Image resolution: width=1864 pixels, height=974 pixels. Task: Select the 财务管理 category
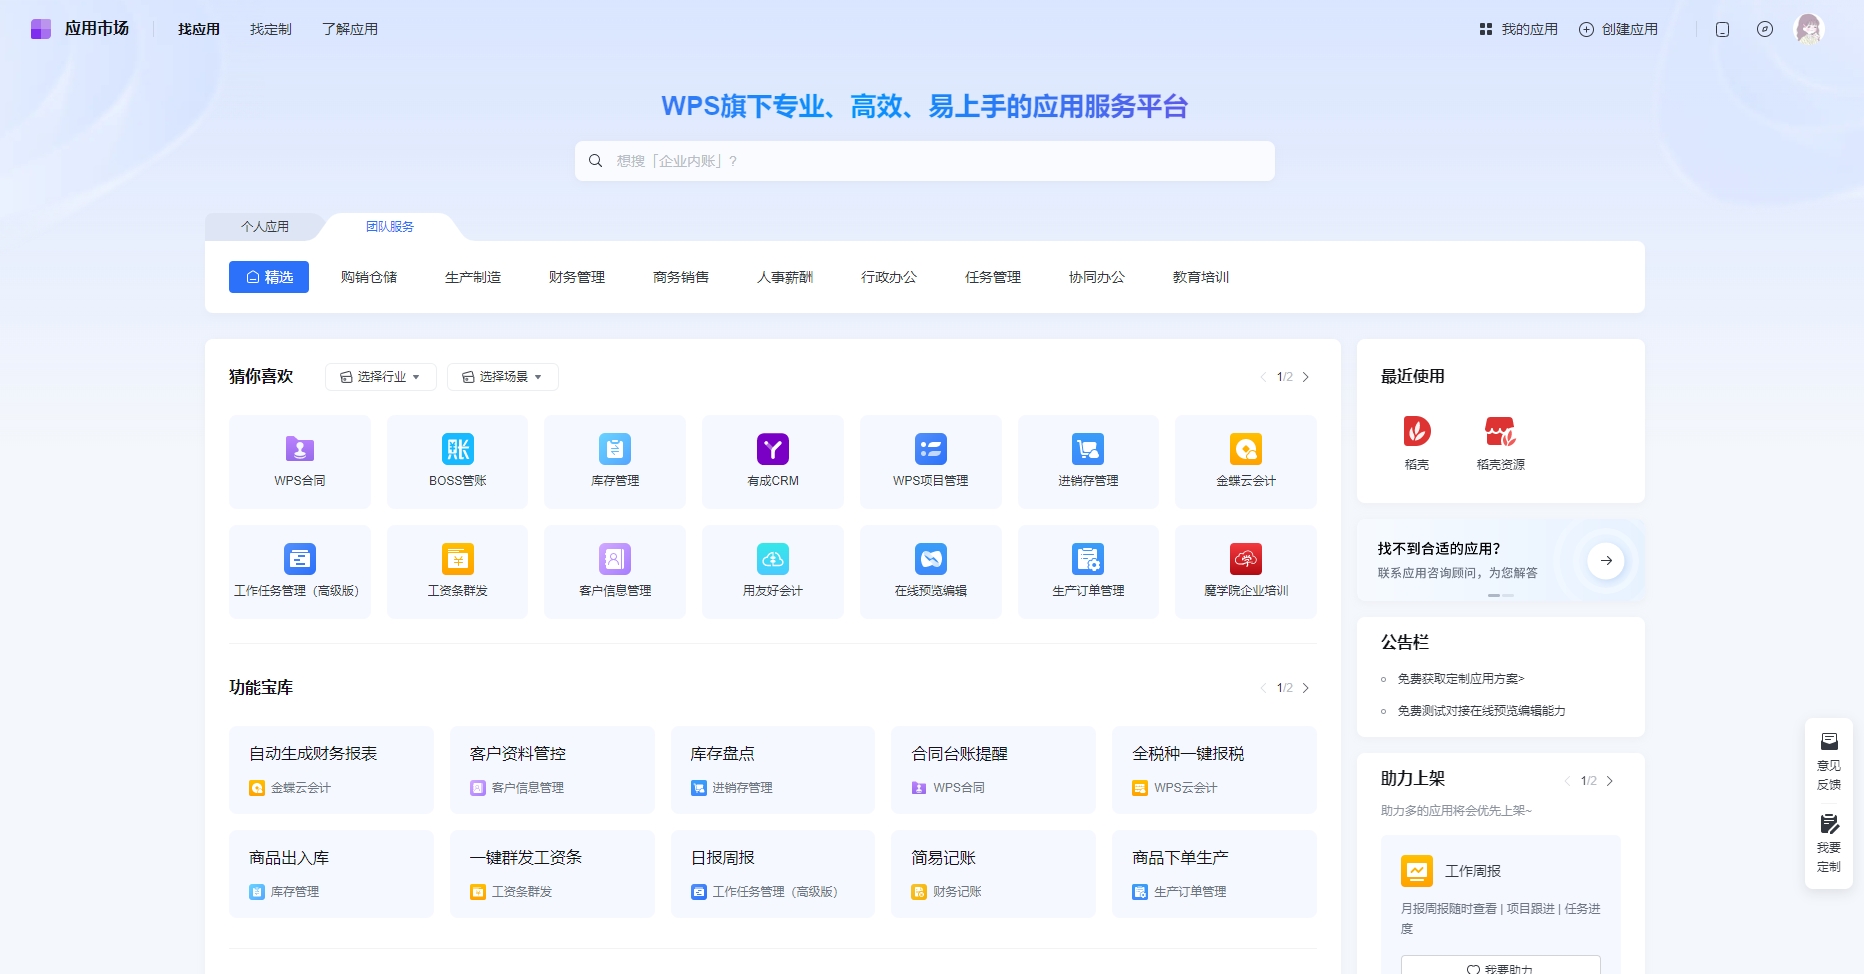pyautogui.click(x=577, y=277)
